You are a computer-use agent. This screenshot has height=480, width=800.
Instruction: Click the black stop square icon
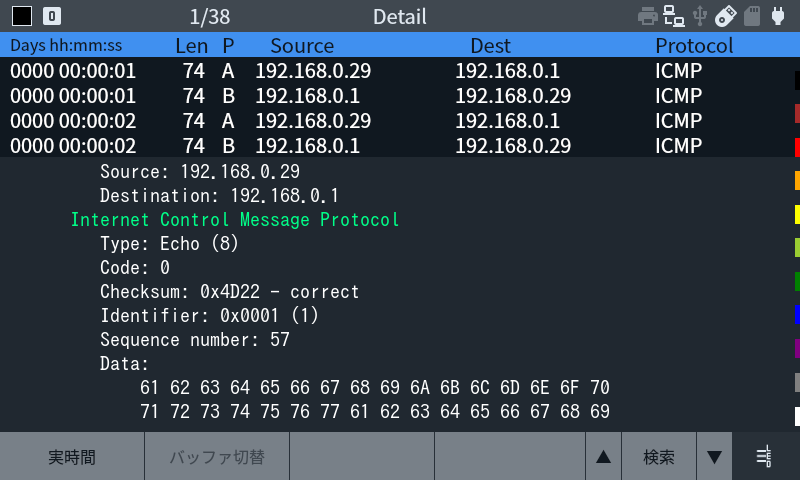22,16
